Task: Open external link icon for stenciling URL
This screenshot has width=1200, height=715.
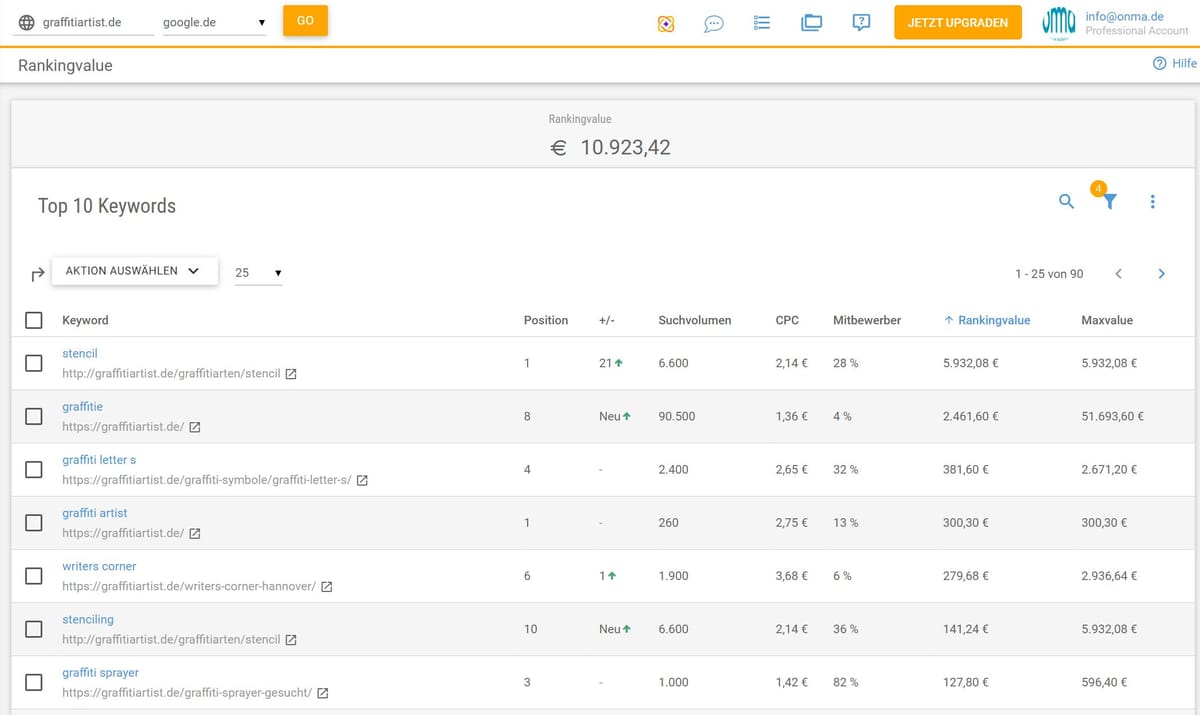Action: [x=291, y=640]
